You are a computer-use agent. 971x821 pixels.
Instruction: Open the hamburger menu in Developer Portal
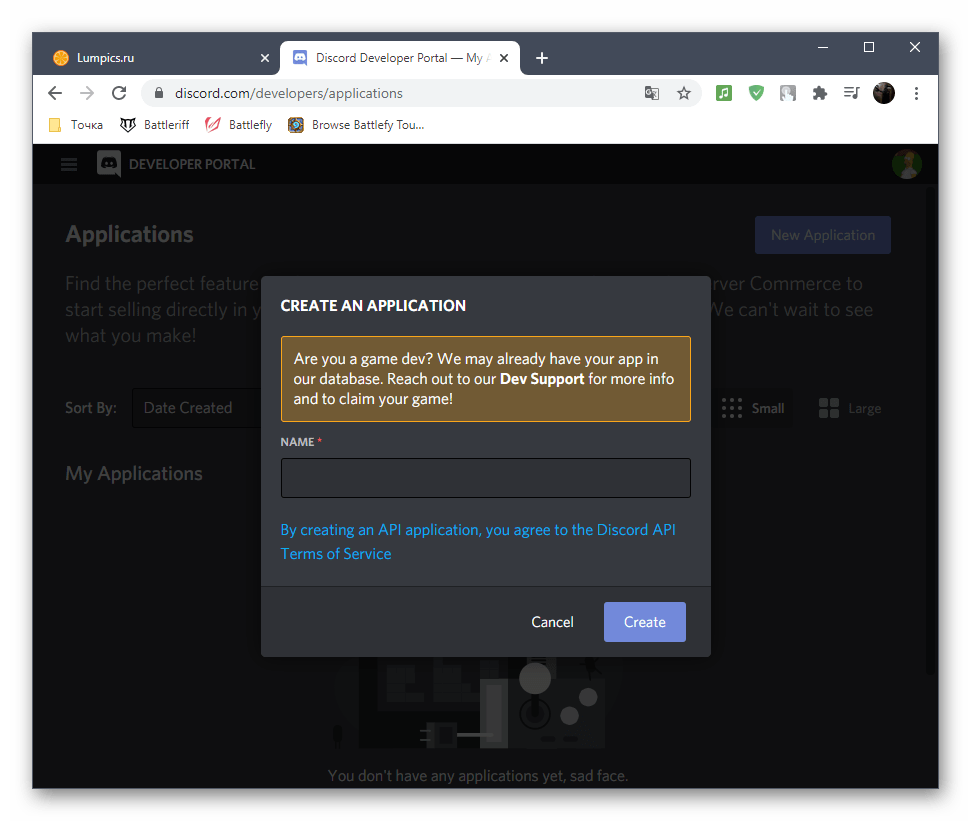(x=69, y=164)
